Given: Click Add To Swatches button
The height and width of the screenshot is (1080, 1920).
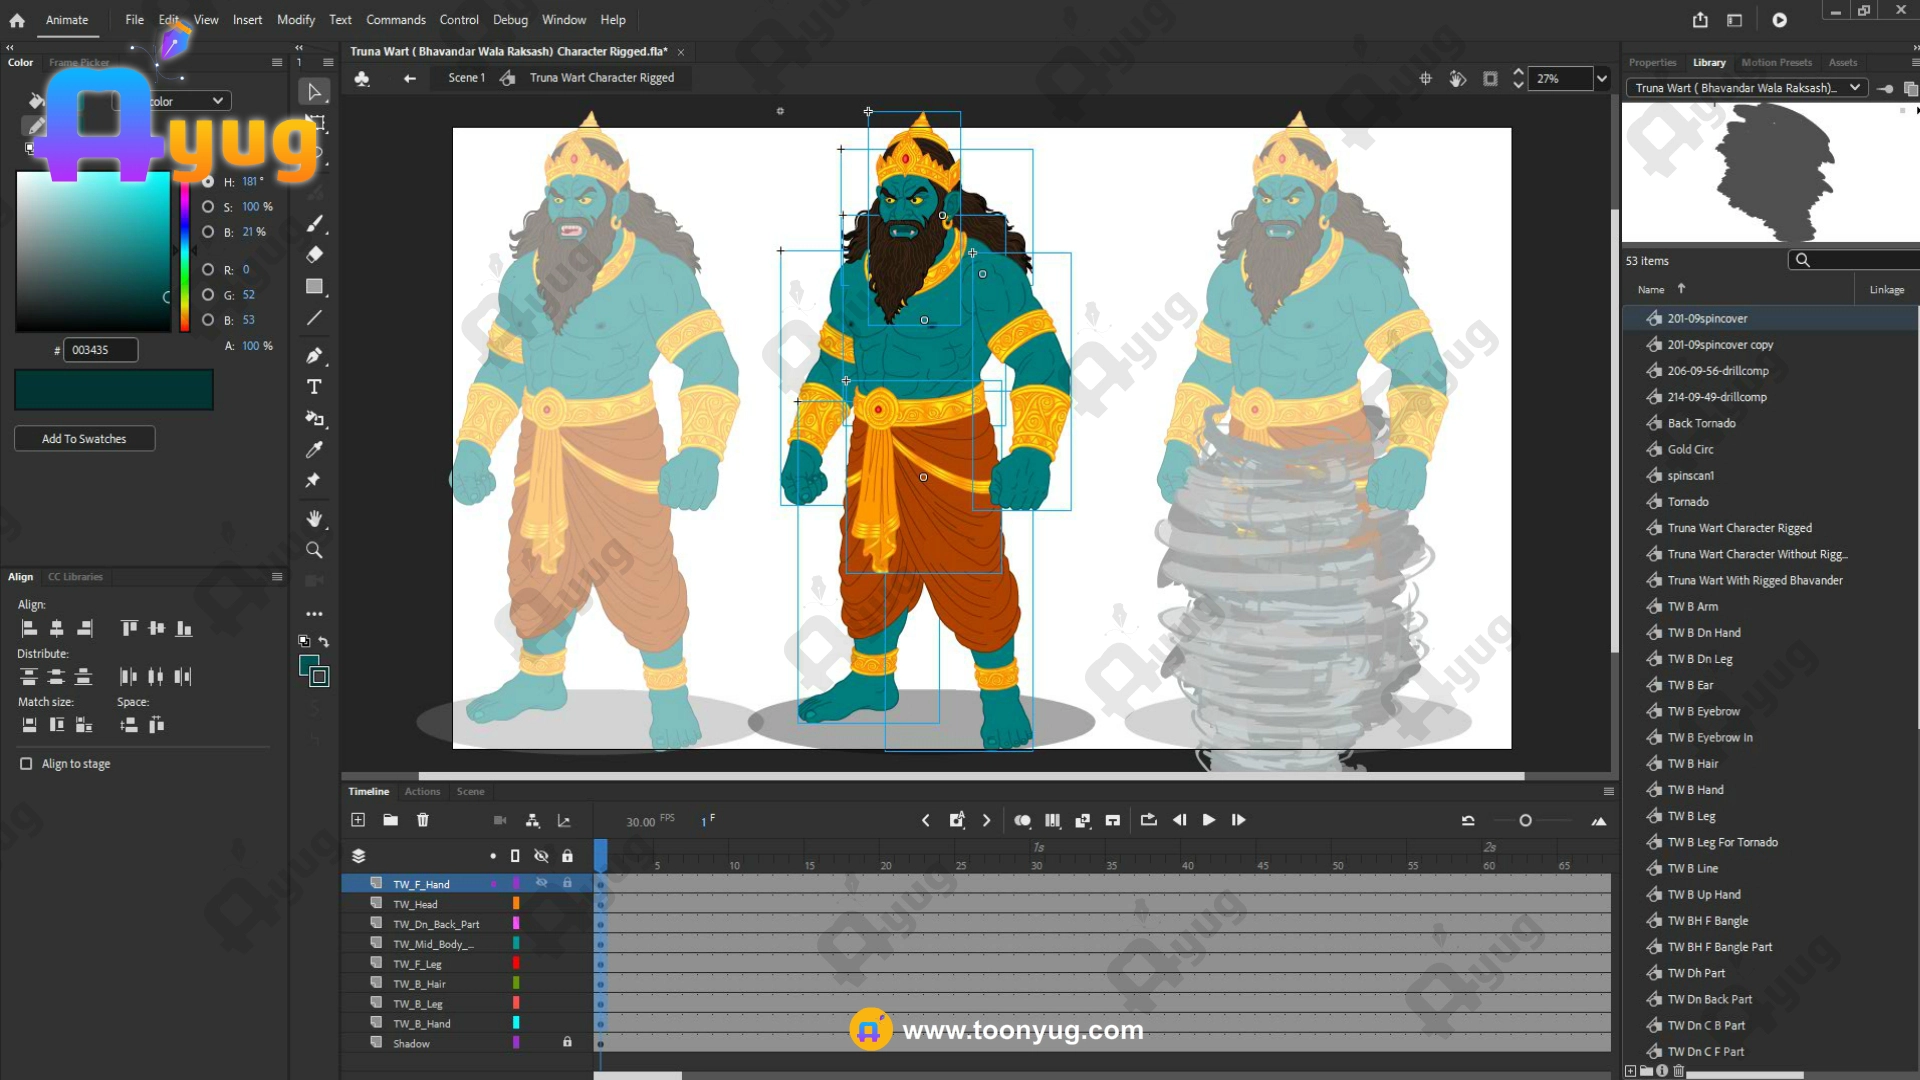Looking at the screenshot, I should tap(84, 439).
